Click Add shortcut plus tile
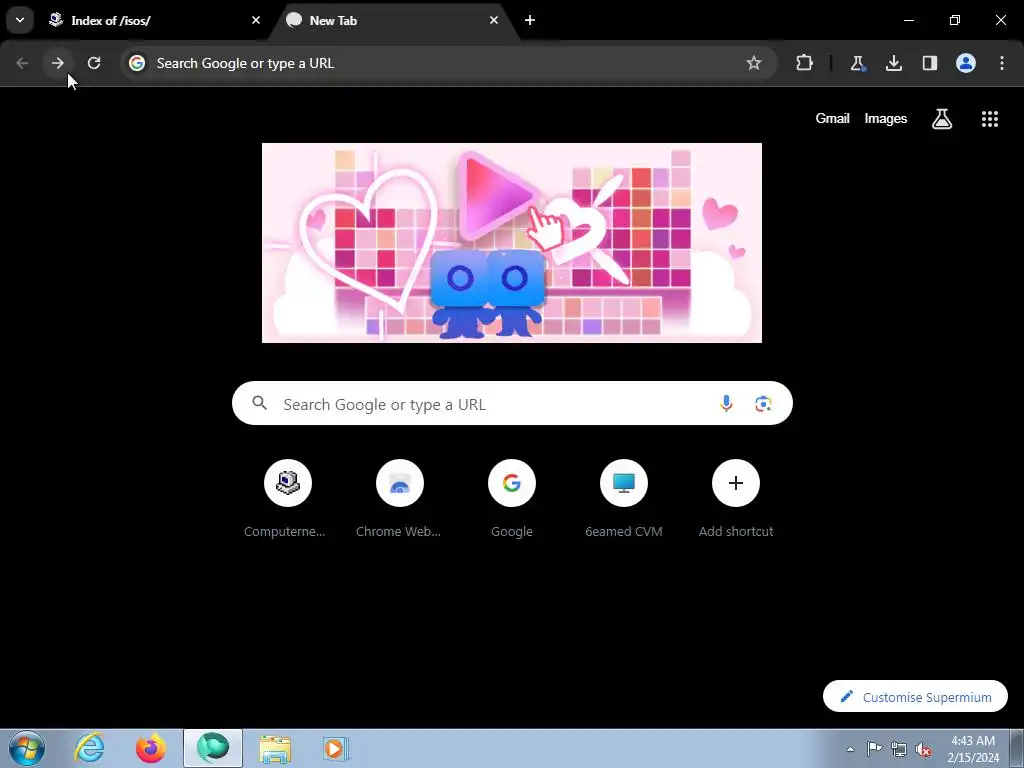This screenshot has height=768, width=1024. pyautogui.click(x=736, y=499)
